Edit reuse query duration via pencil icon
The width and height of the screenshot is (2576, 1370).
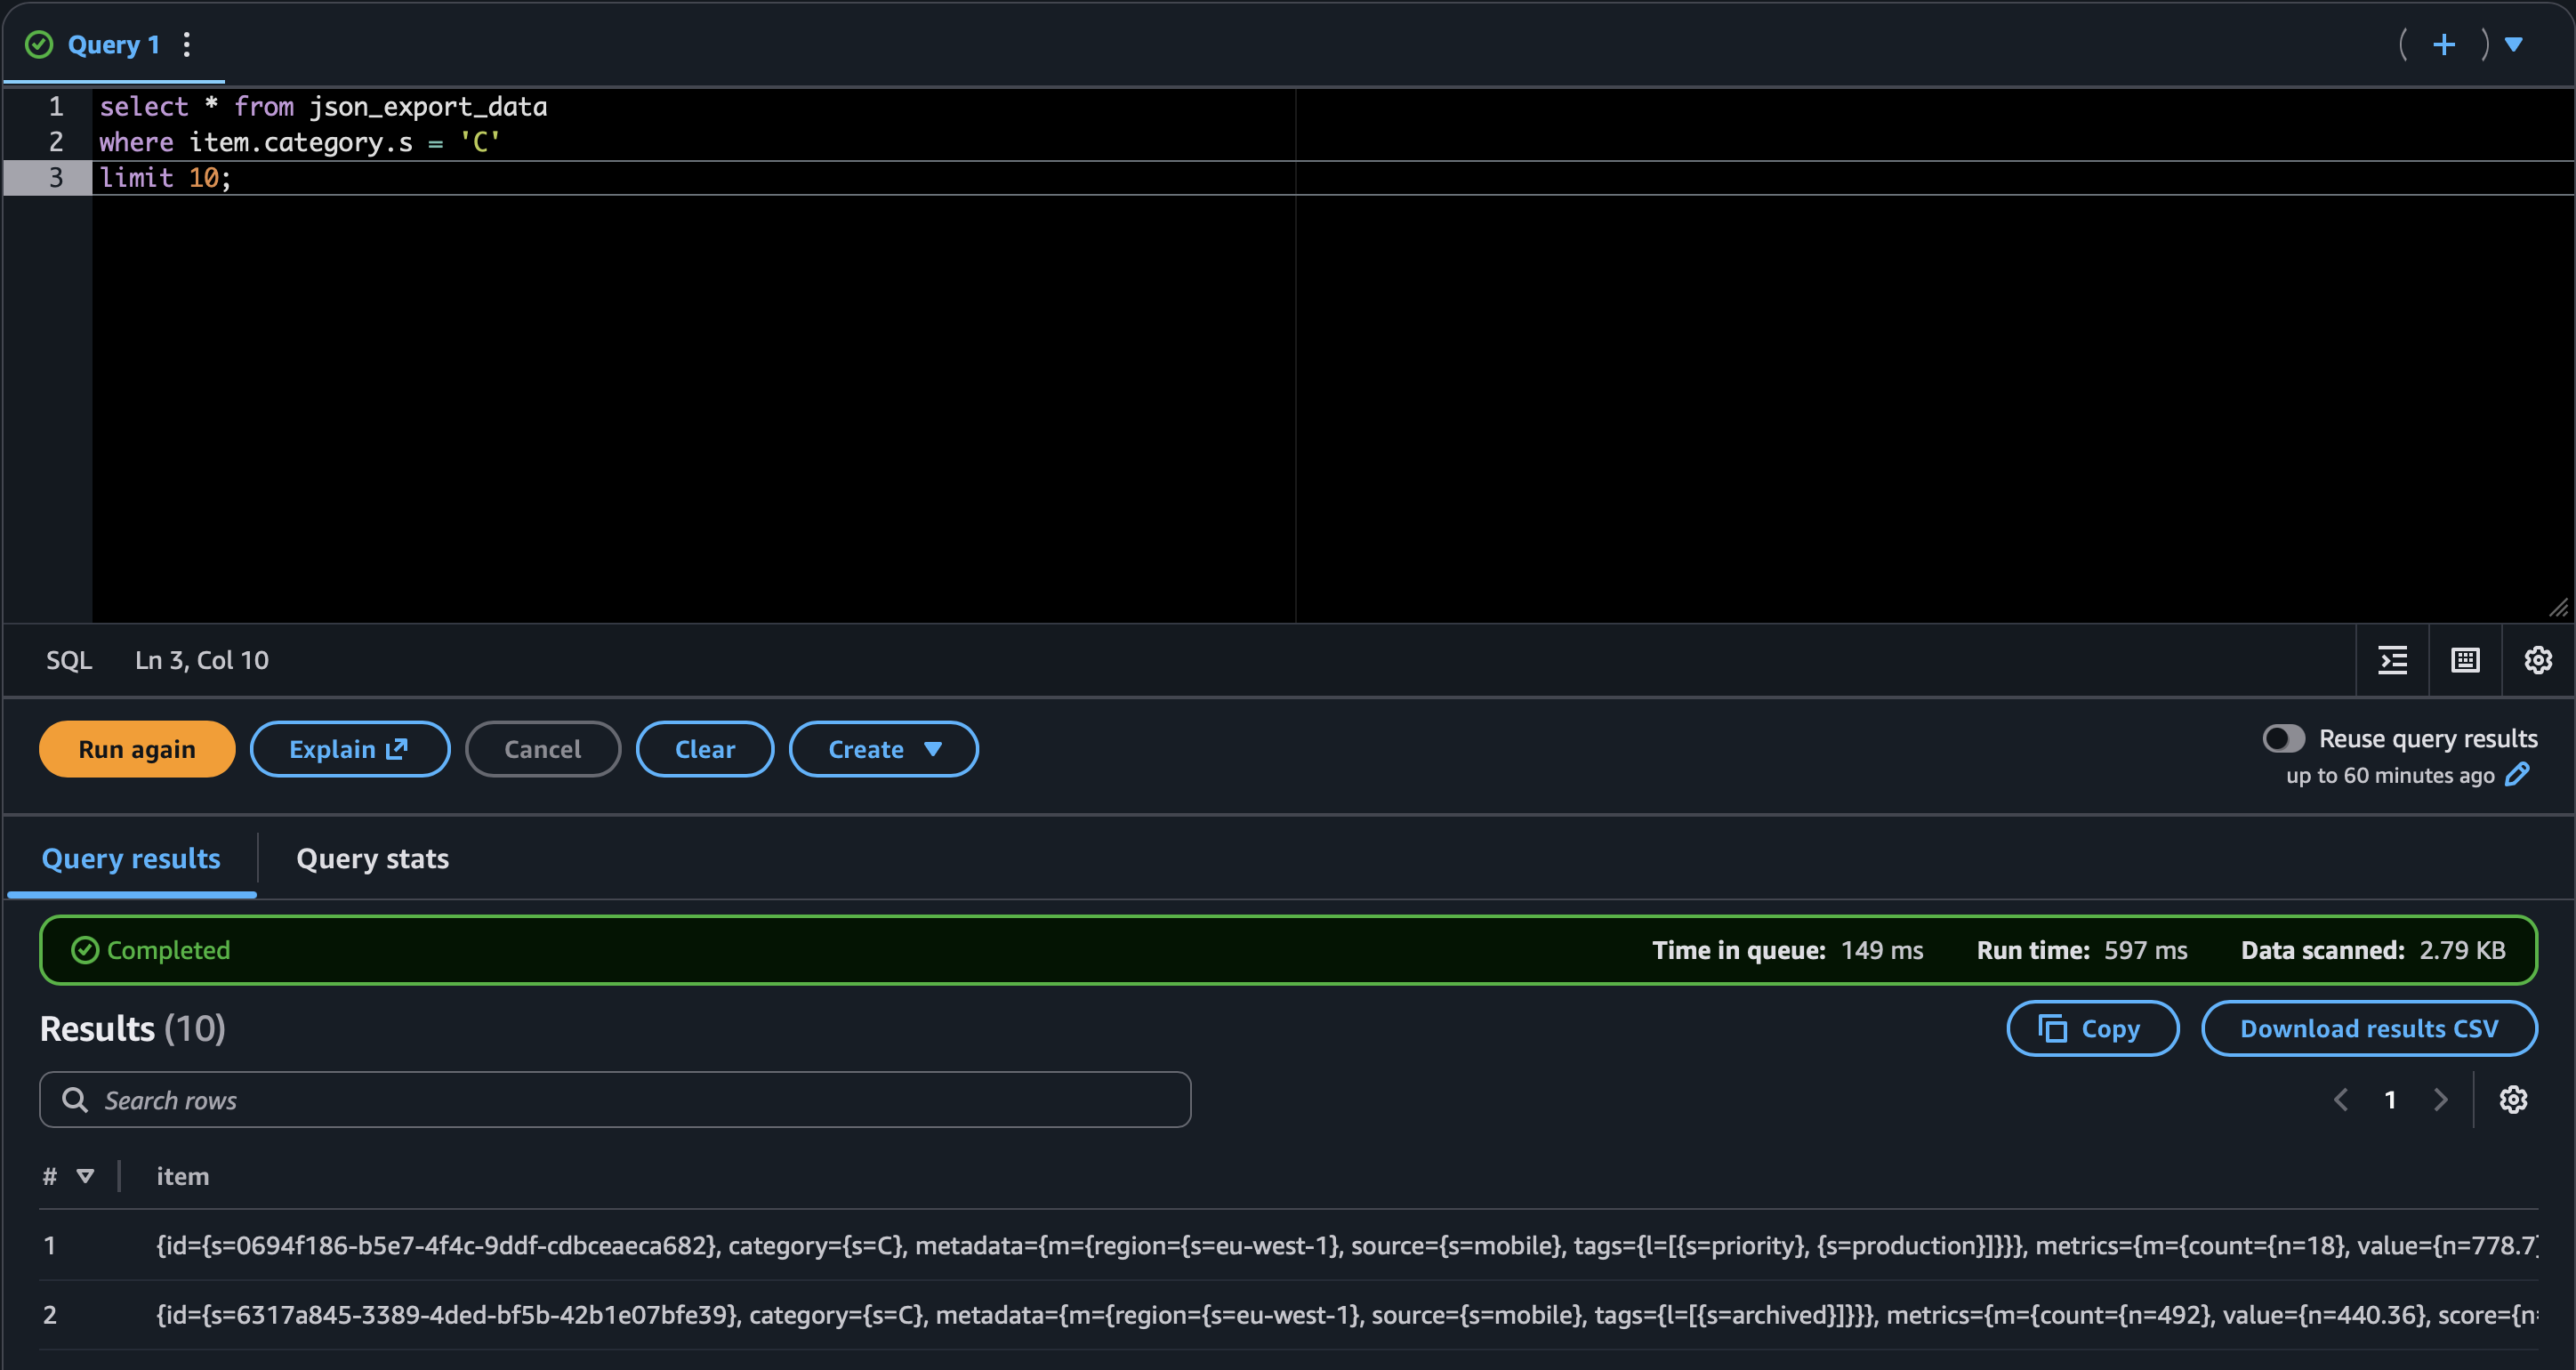[2517, 775]
